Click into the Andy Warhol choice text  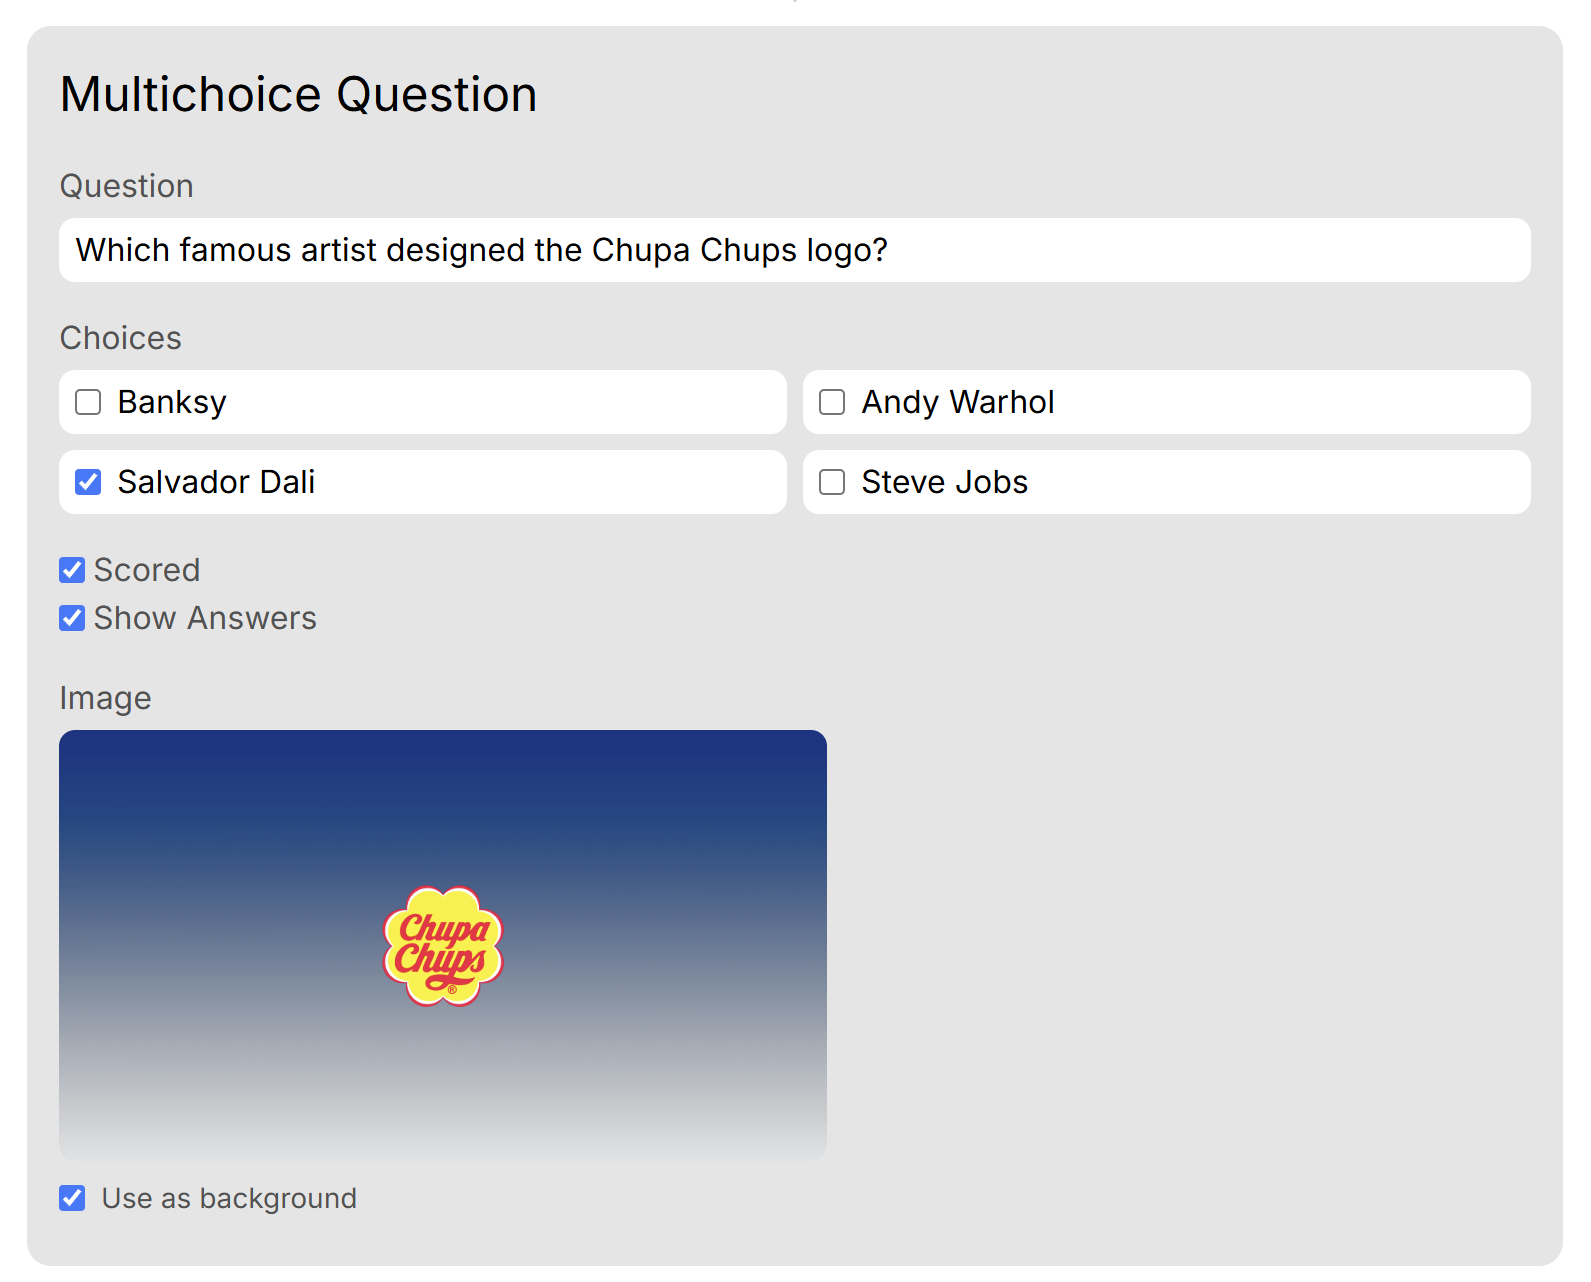(x=957, y=402)
